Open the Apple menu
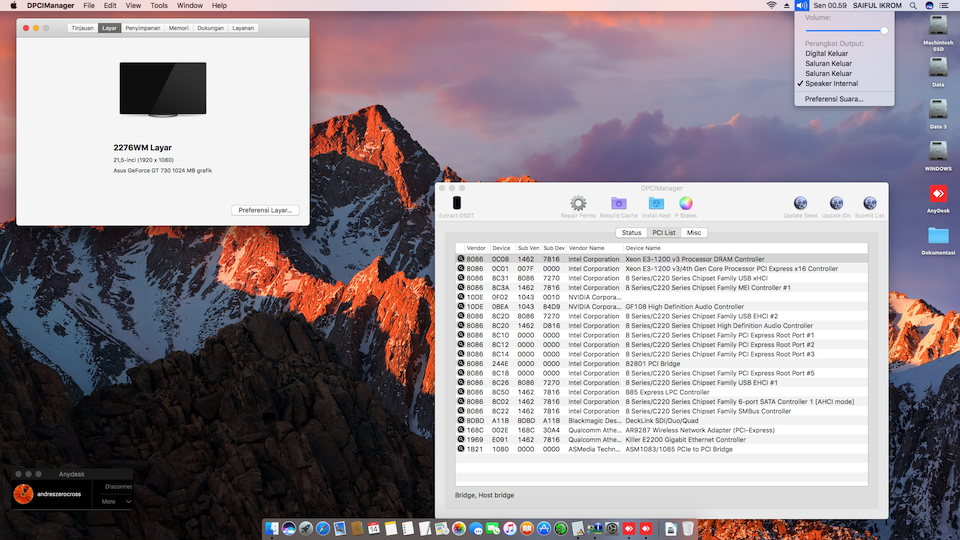The width and height of the screenshot is (960, 540). tap(13, 6)
